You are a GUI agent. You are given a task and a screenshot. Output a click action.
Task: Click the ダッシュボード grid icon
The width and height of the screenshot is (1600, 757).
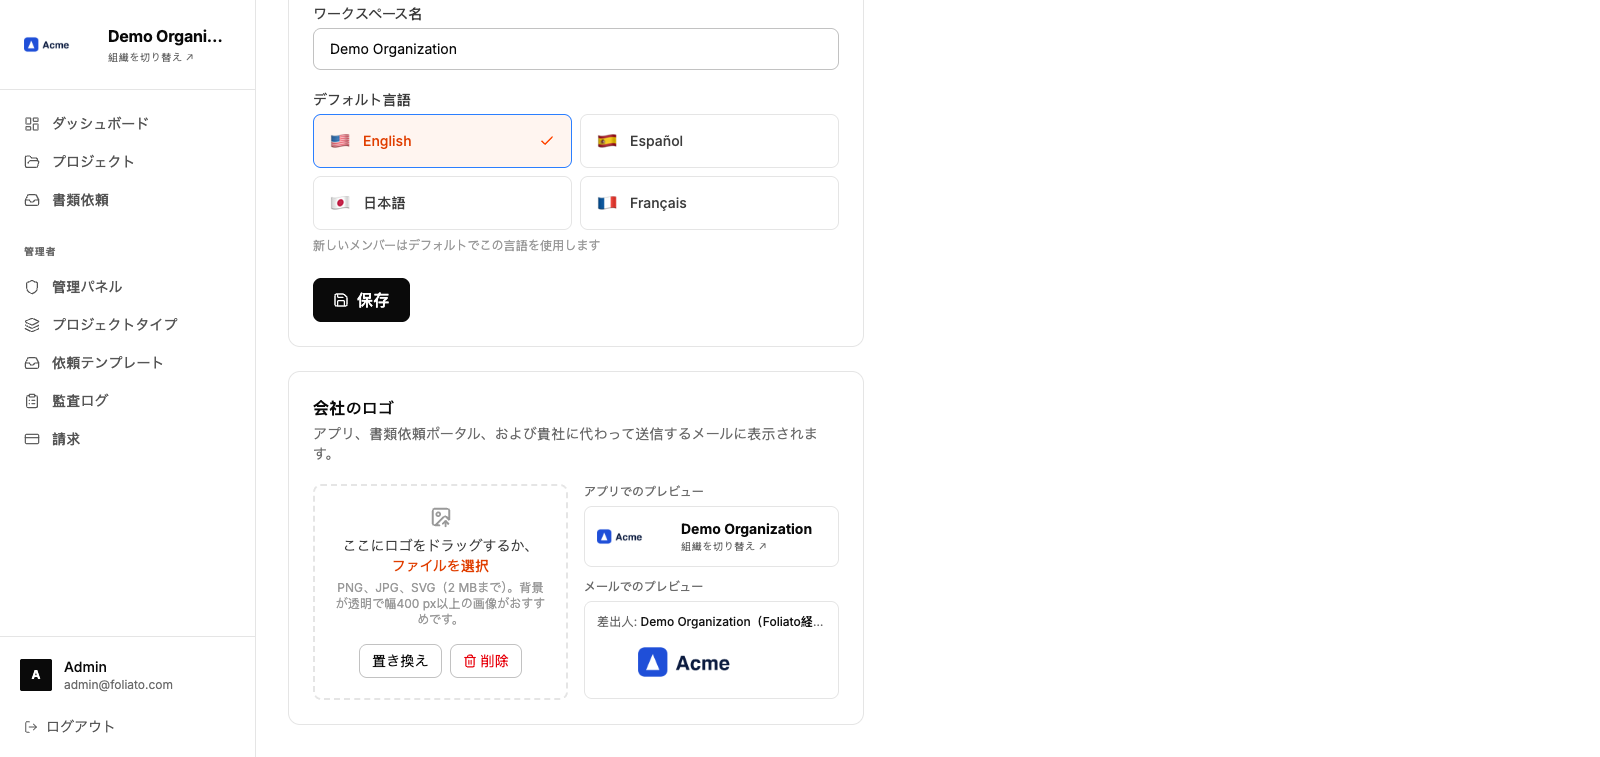pos(32,124)
